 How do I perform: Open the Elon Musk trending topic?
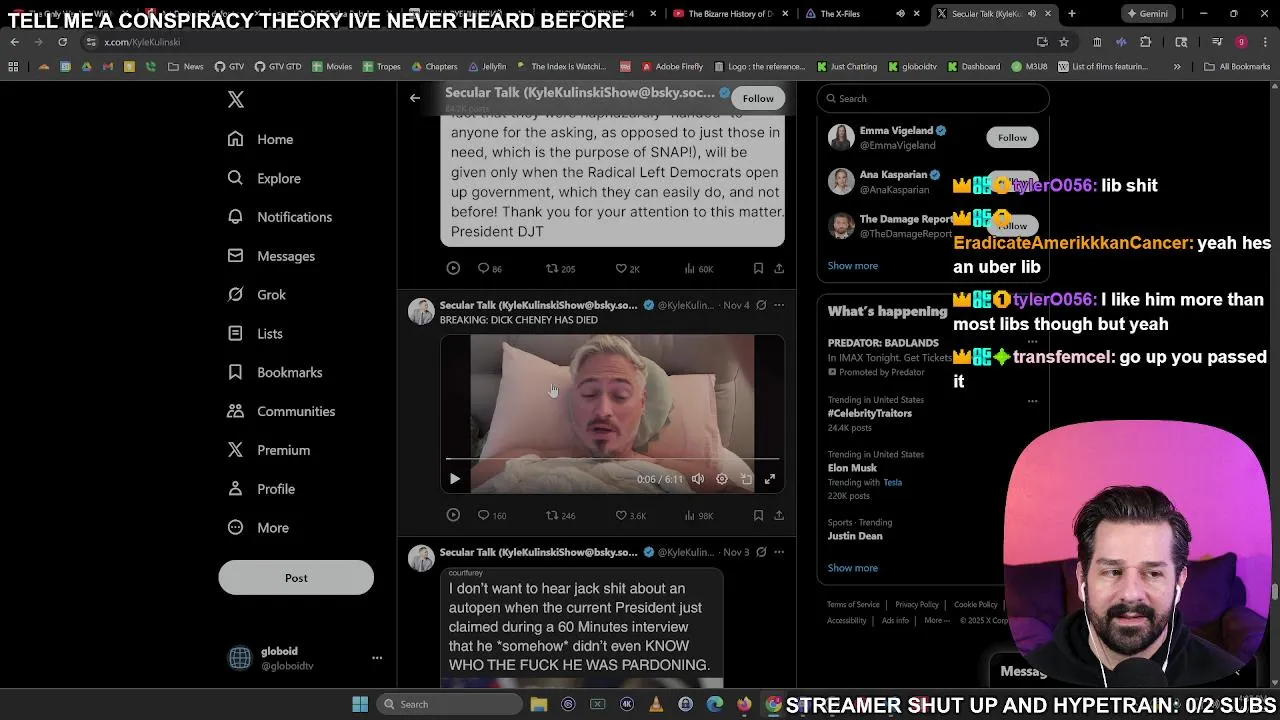852,468
